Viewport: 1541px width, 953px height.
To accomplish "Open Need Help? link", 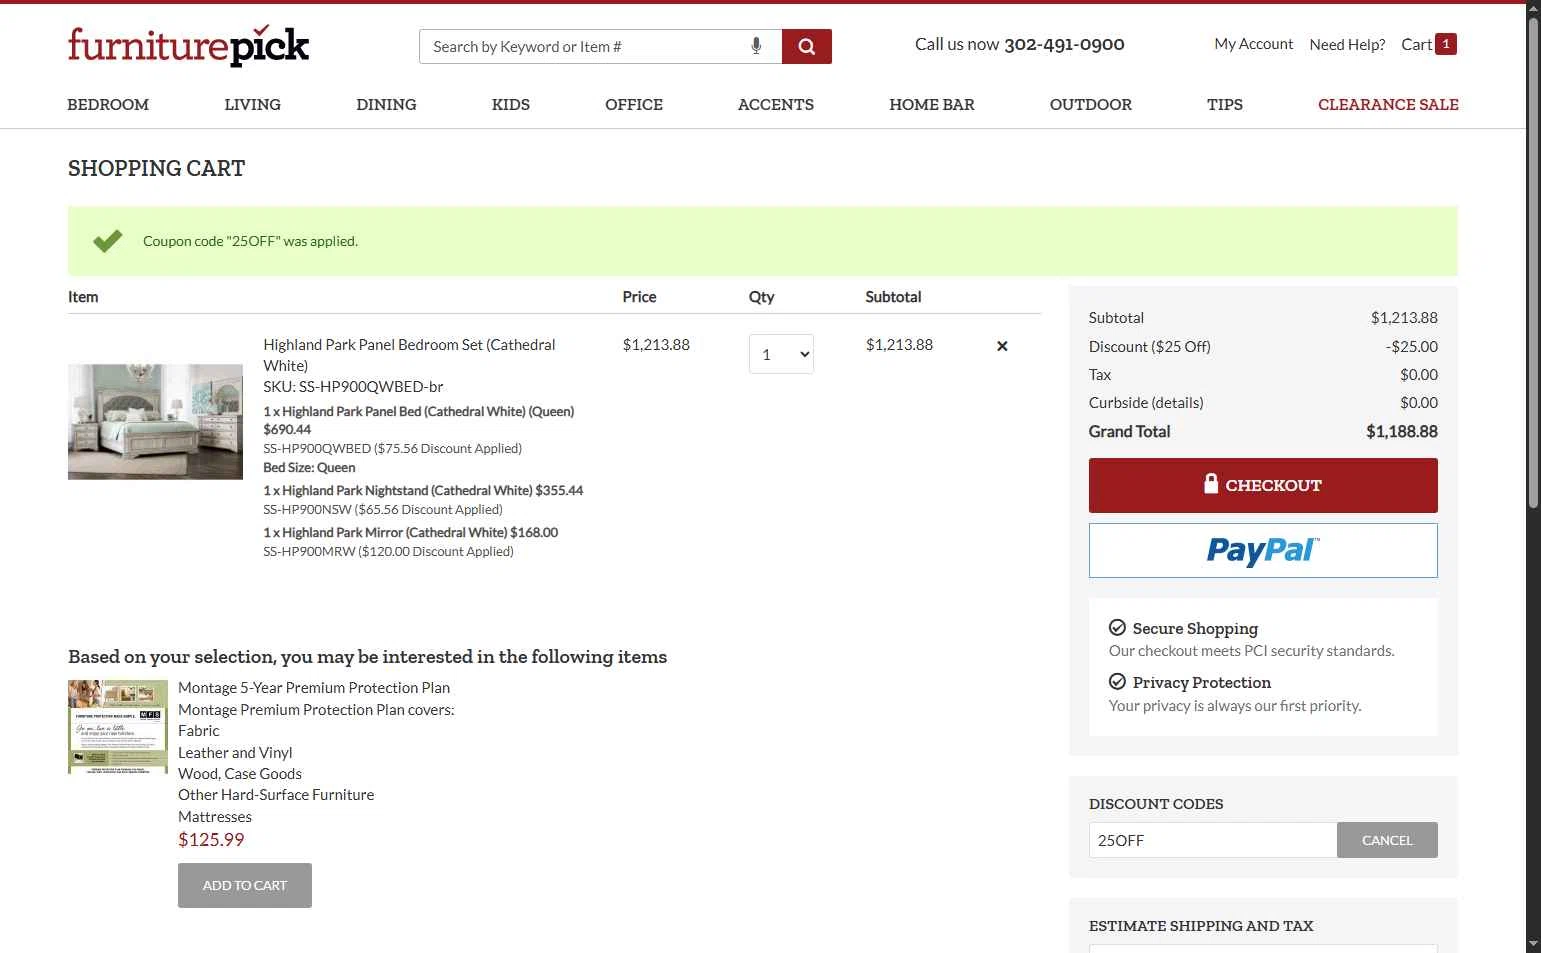I will coord(1347,44).
